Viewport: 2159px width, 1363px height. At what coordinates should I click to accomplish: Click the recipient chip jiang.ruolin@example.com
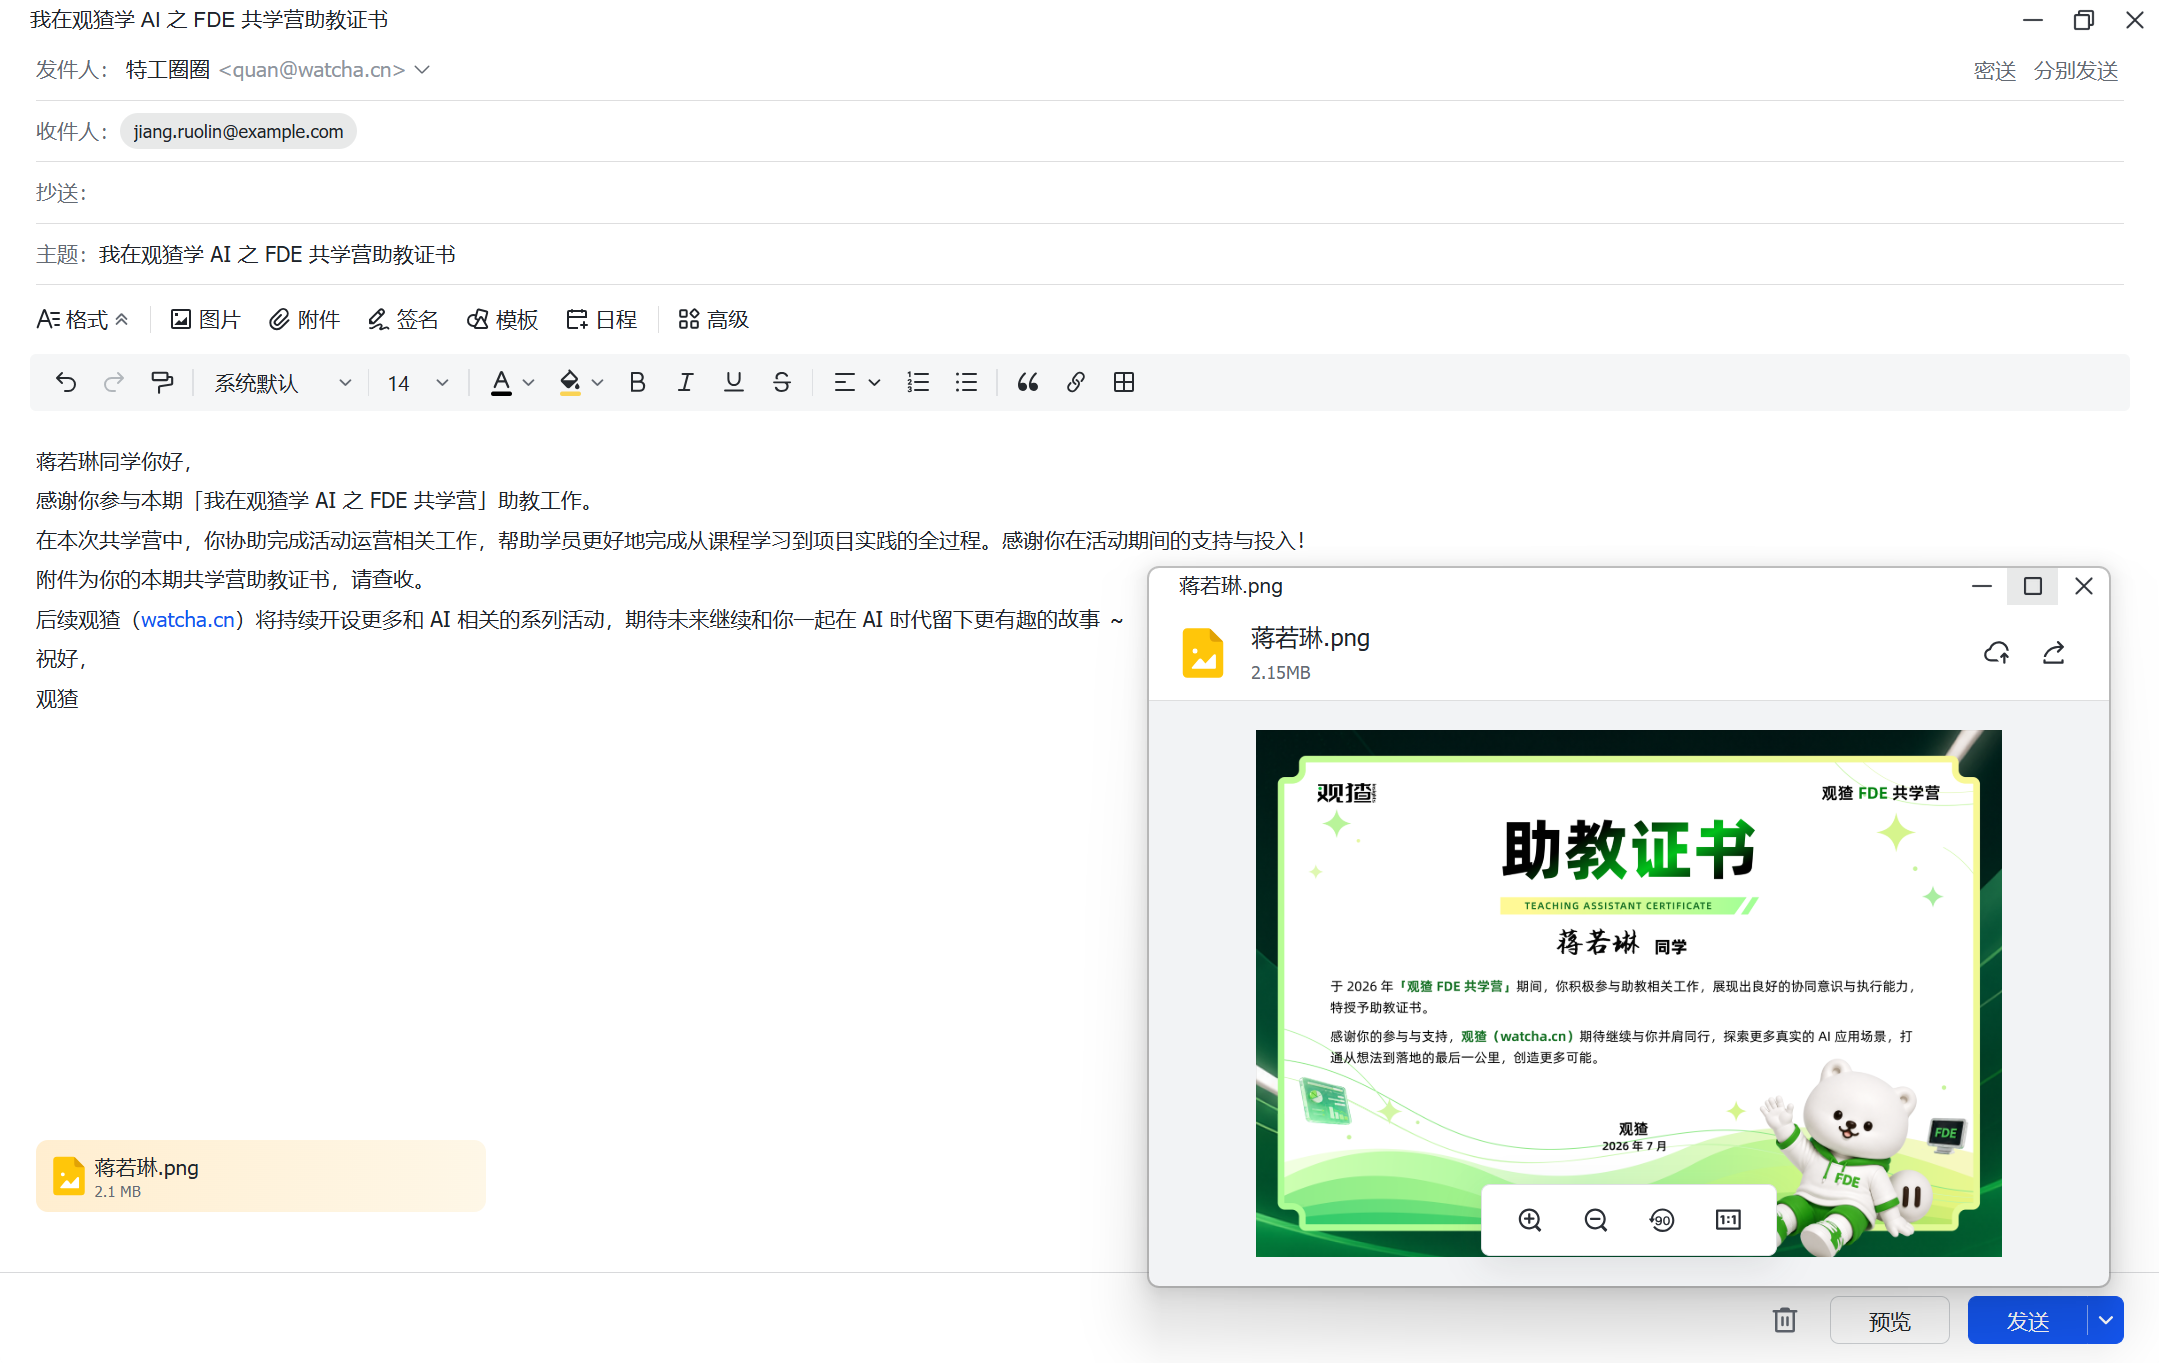[238, 132]
